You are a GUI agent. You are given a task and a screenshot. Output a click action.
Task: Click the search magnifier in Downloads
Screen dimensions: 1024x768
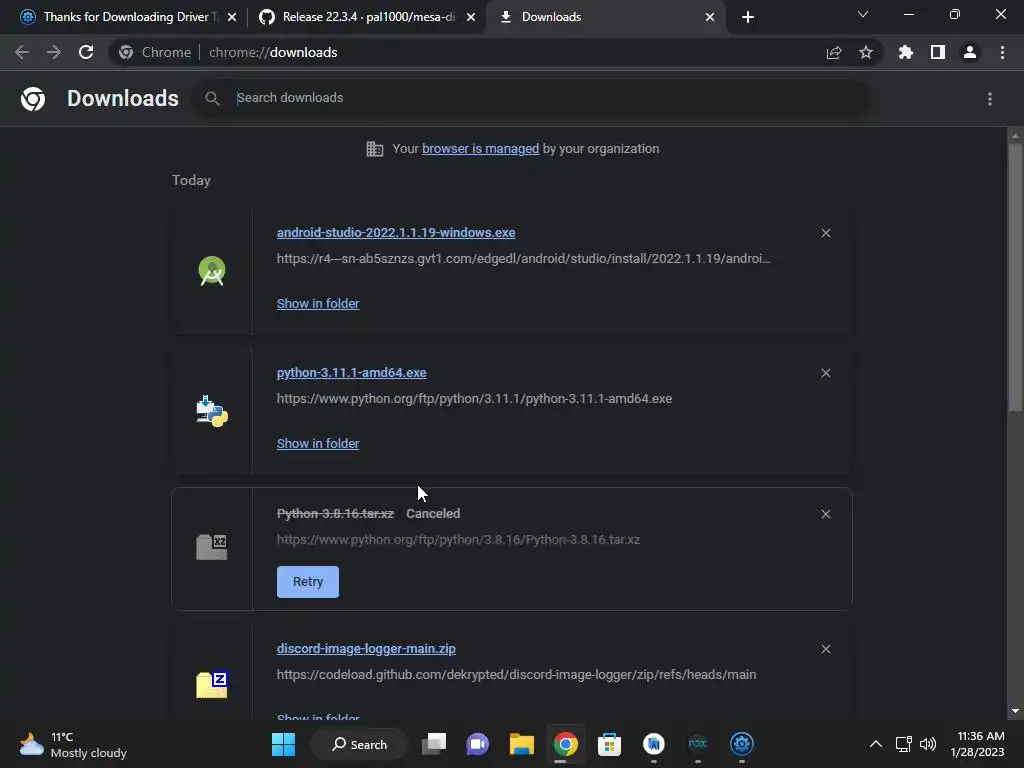pos(212,98)
